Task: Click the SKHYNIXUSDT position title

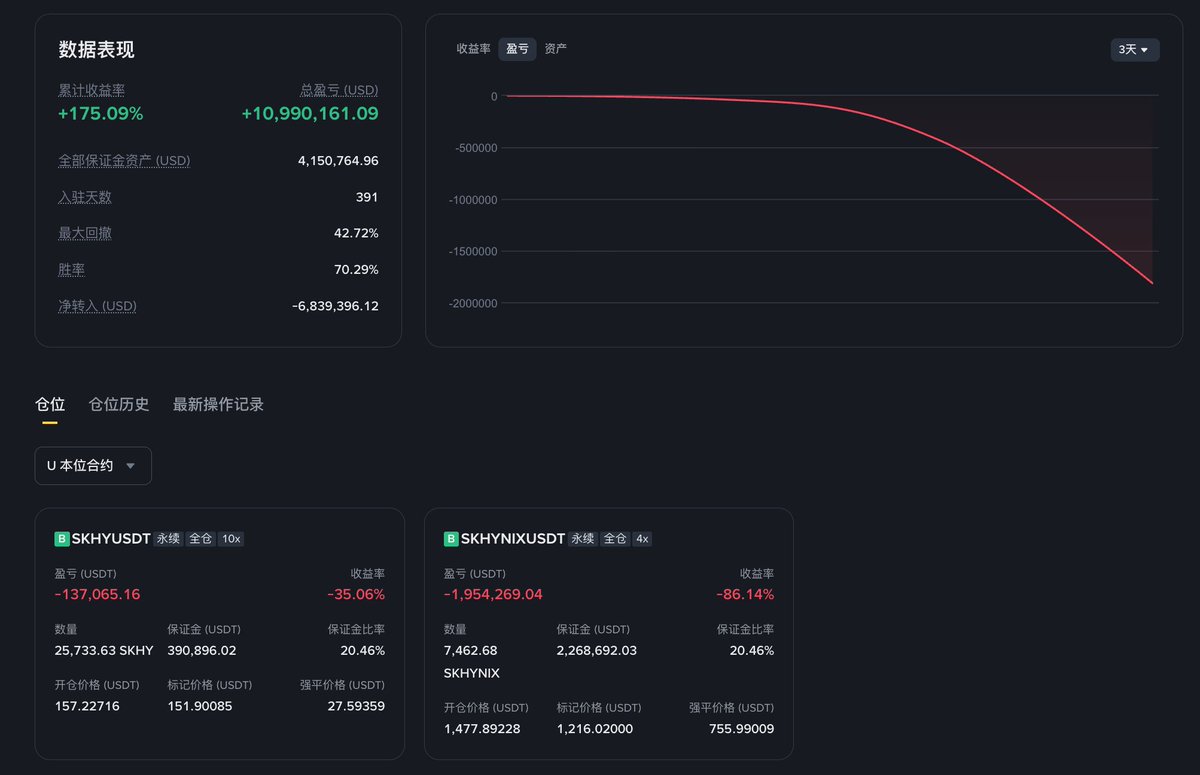Action: tap(513, 539)
